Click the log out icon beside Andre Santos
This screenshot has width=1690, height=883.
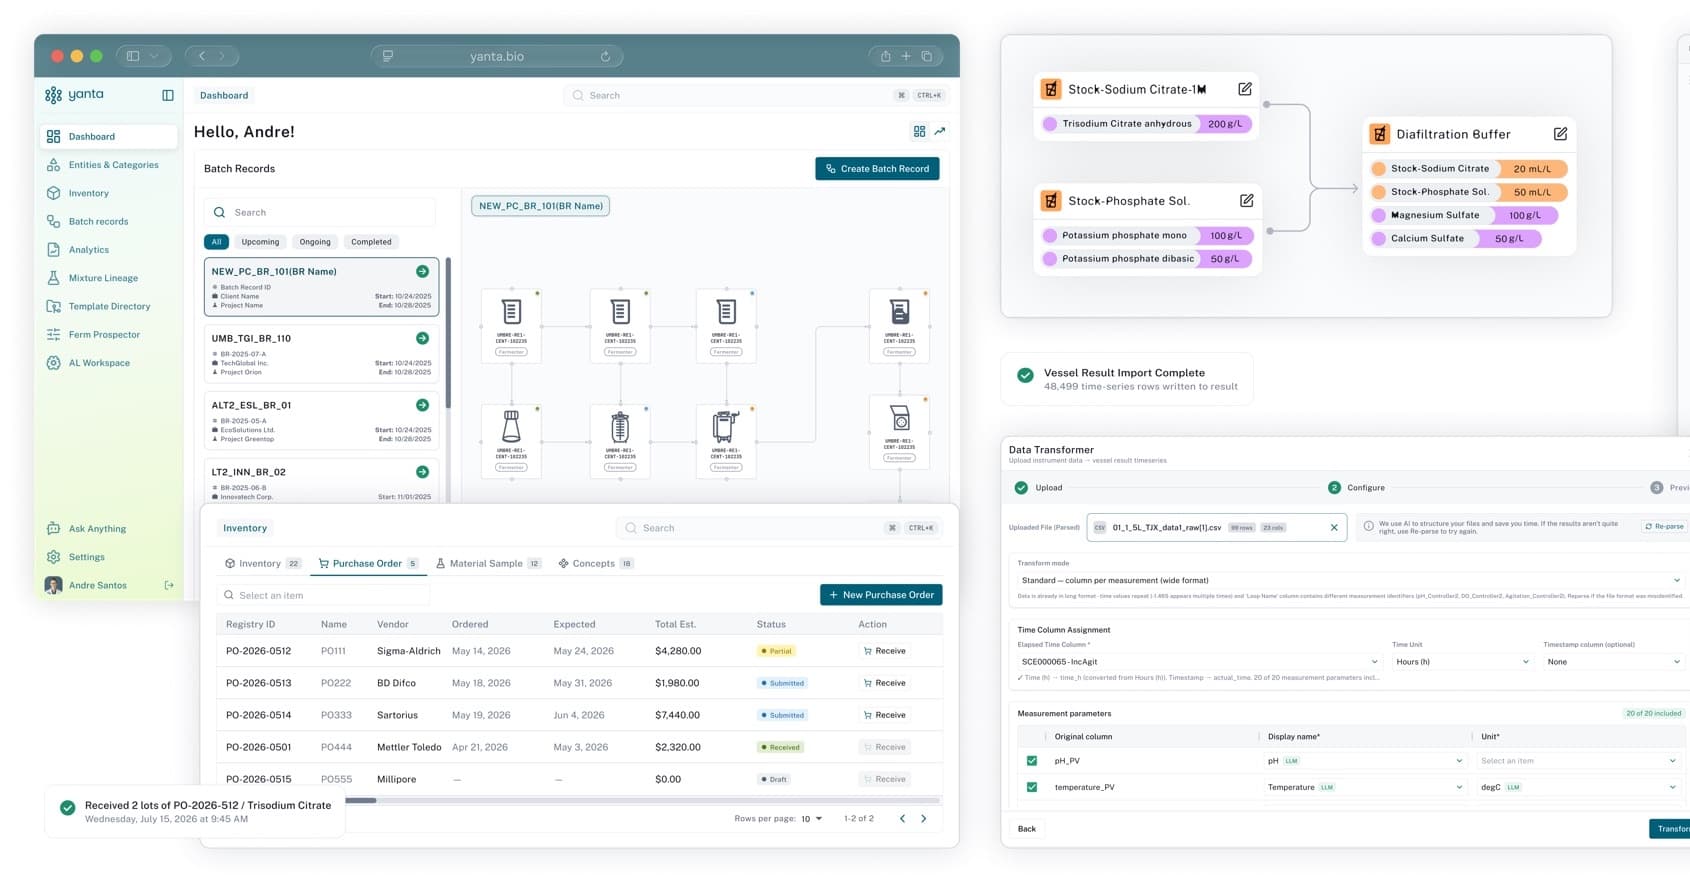pyautogui.click(x=169, y=585)
